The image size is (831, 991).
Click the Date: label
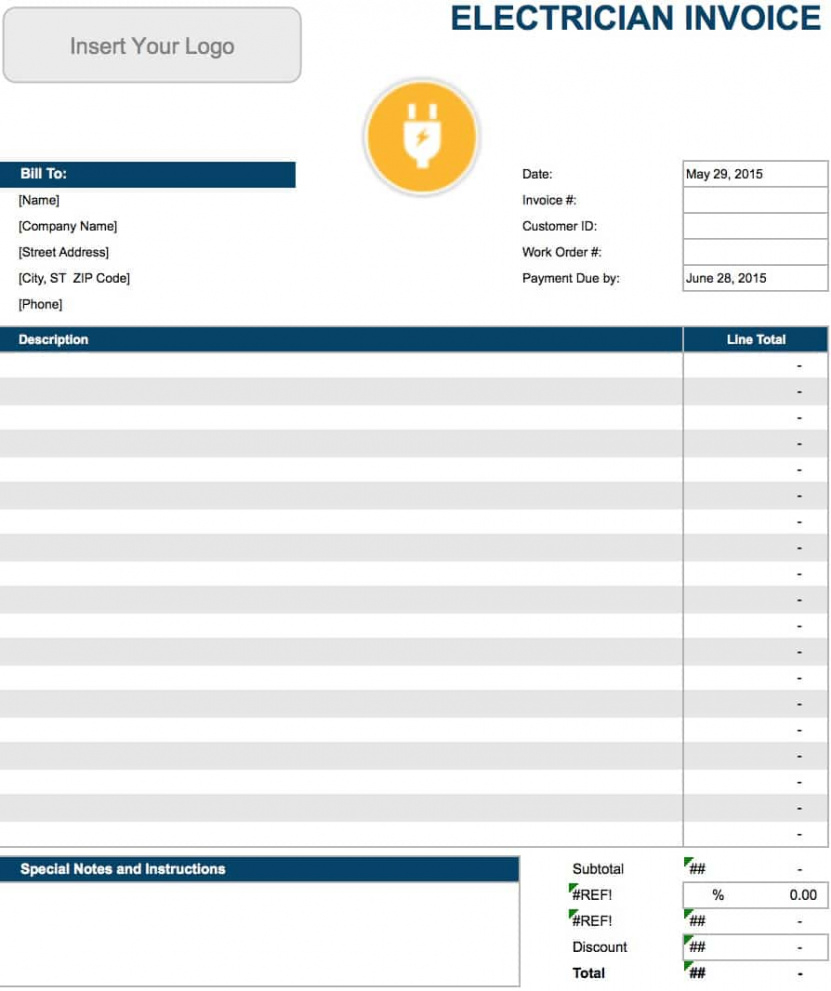pos(537,174)
